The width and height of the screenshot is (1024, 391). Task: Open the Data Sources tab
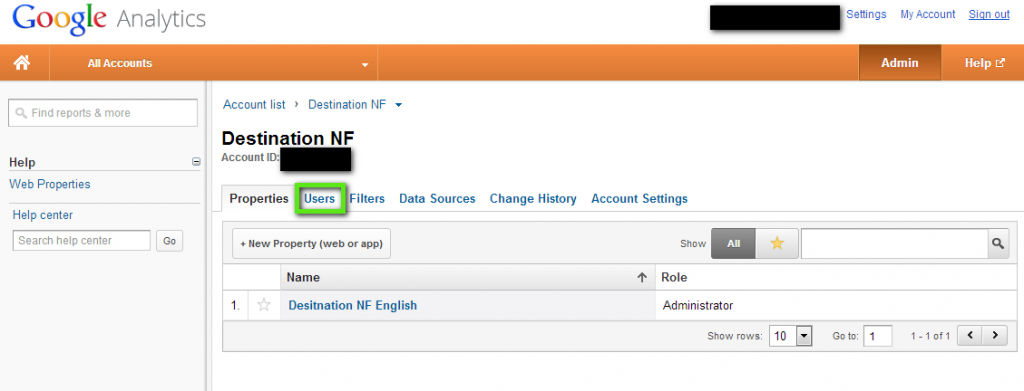coord(438,198)
